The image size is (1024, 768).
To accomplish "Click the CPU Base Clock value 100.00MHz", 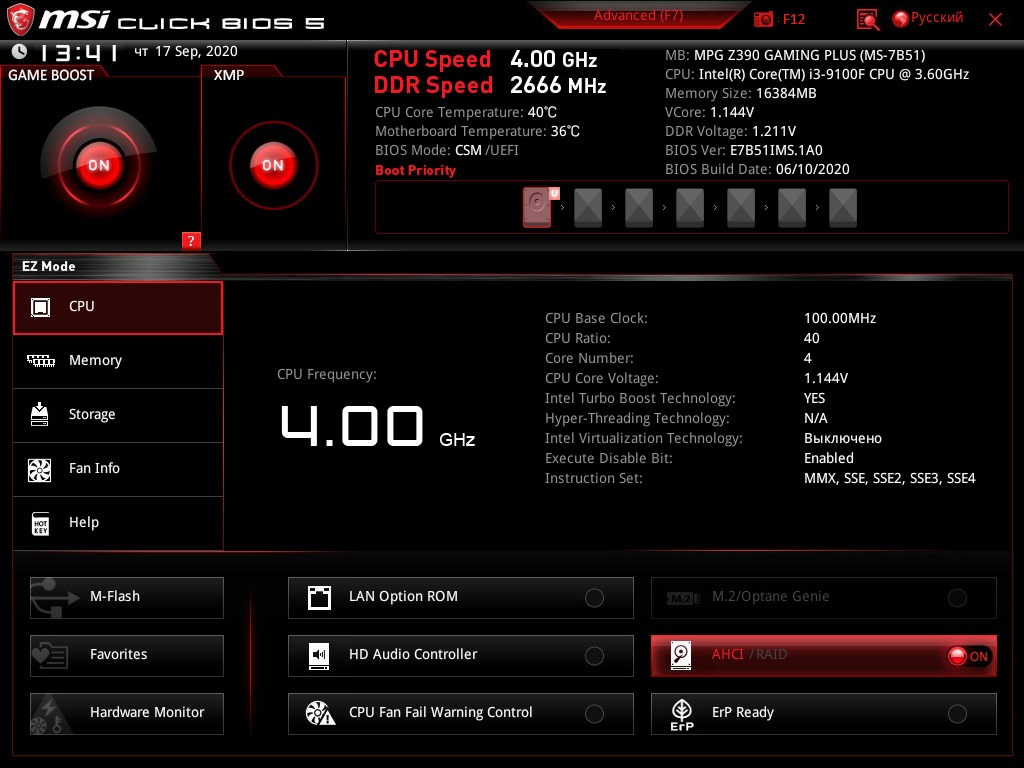I will (840, 318).
